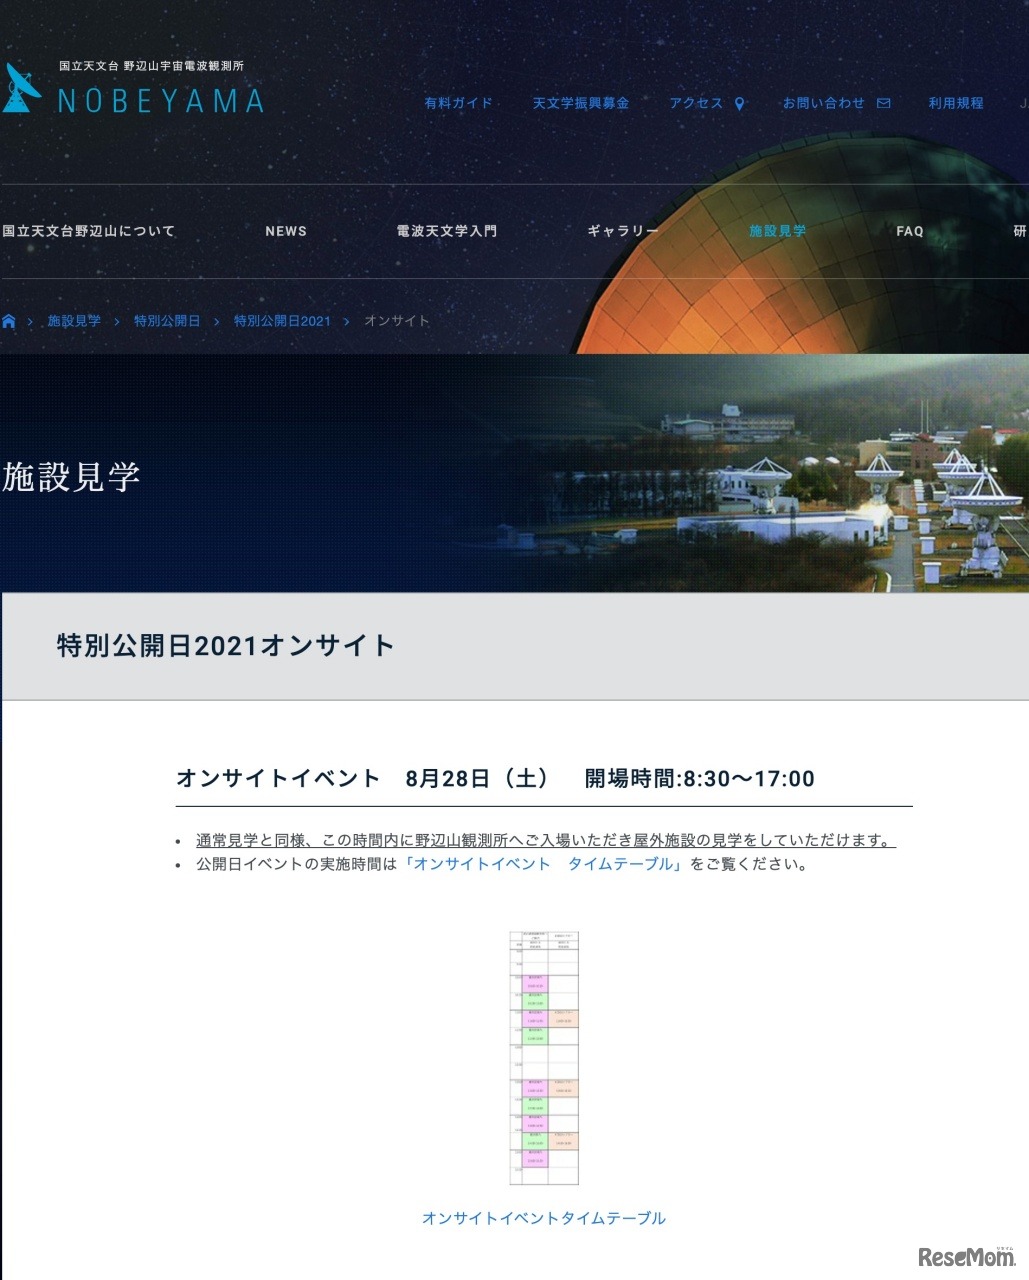Click the 有料ガイド header link
Viewport: 1029px width, 1280px height.
pyautogui.click(x=457, y=102)
